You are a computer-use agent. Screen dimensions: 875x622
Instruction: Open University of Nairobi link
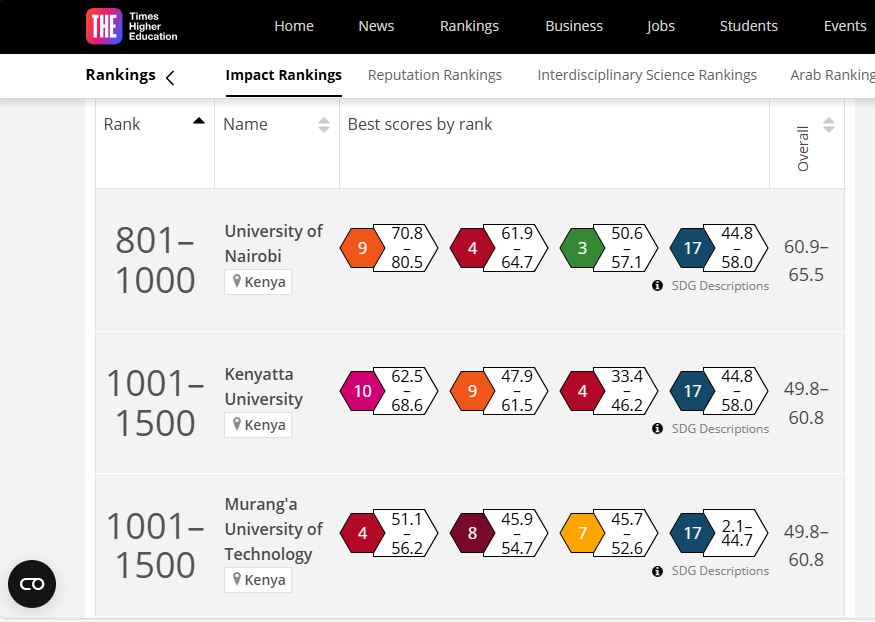pyautogui.click(x=273, y=243)
